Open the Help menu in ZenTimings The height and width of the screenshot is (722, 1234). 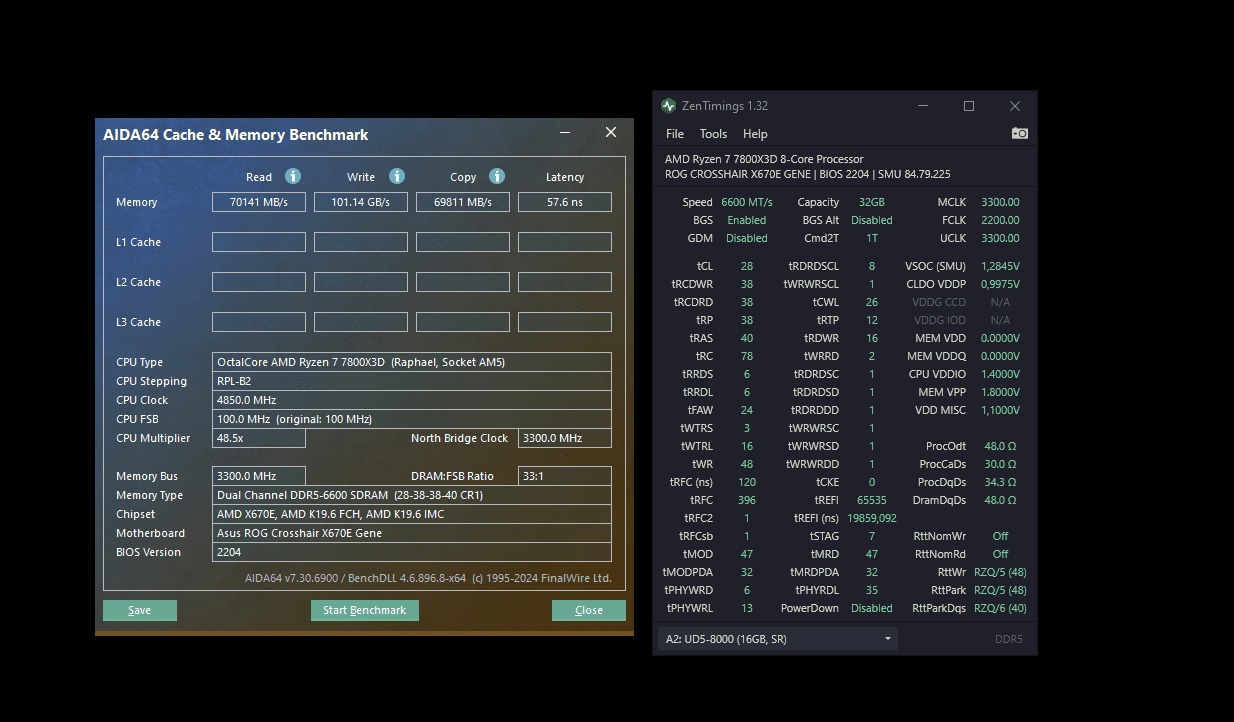tap(755, 134)
